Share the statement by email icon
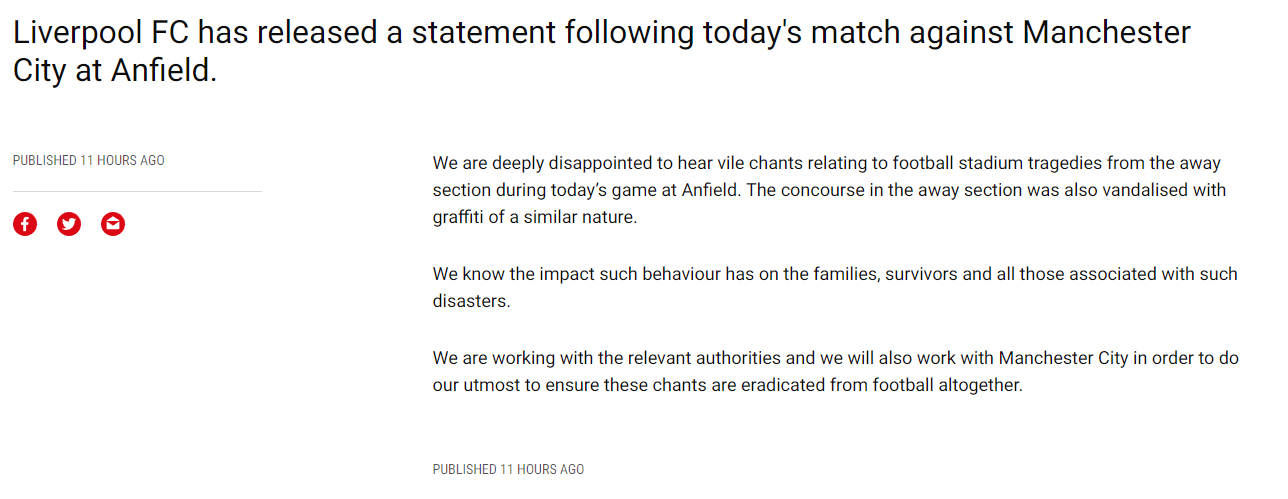Screen dimensions: 1288x499 tap(113, 224)
